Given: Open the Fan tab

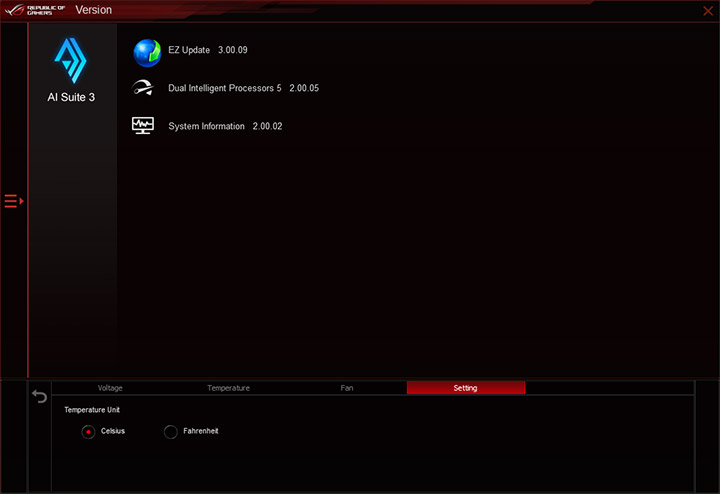Looking at the screenshot, I should [x=347, y=388].
